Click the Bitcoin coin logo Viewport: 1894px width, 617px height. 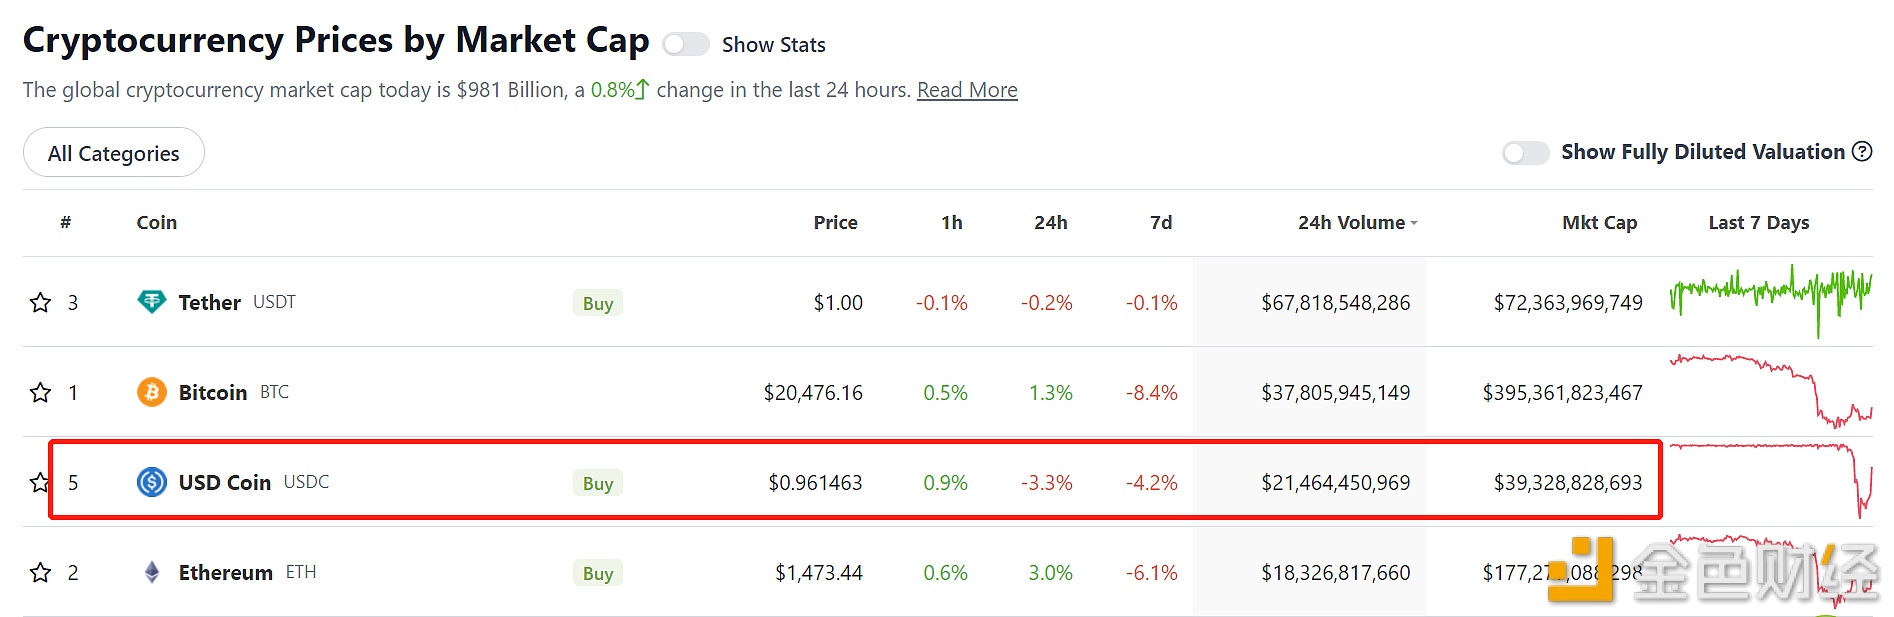click(152, 392)
